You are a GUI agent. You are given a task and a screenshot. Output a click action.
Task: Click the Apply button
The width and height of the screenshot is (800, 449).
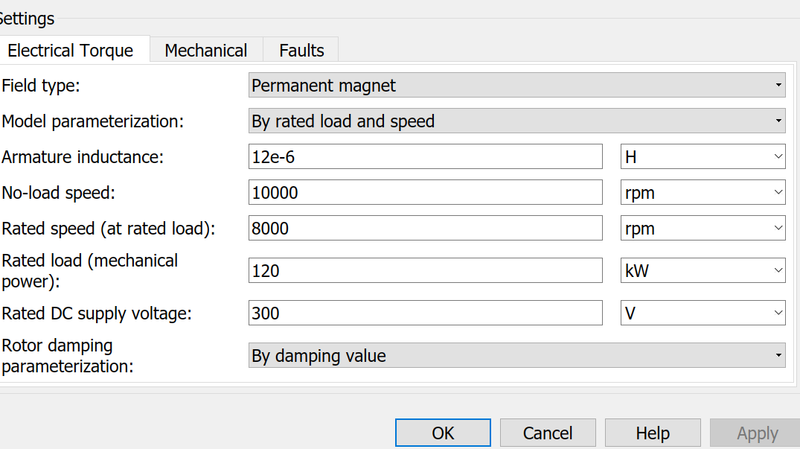click(x=756, y=433)
